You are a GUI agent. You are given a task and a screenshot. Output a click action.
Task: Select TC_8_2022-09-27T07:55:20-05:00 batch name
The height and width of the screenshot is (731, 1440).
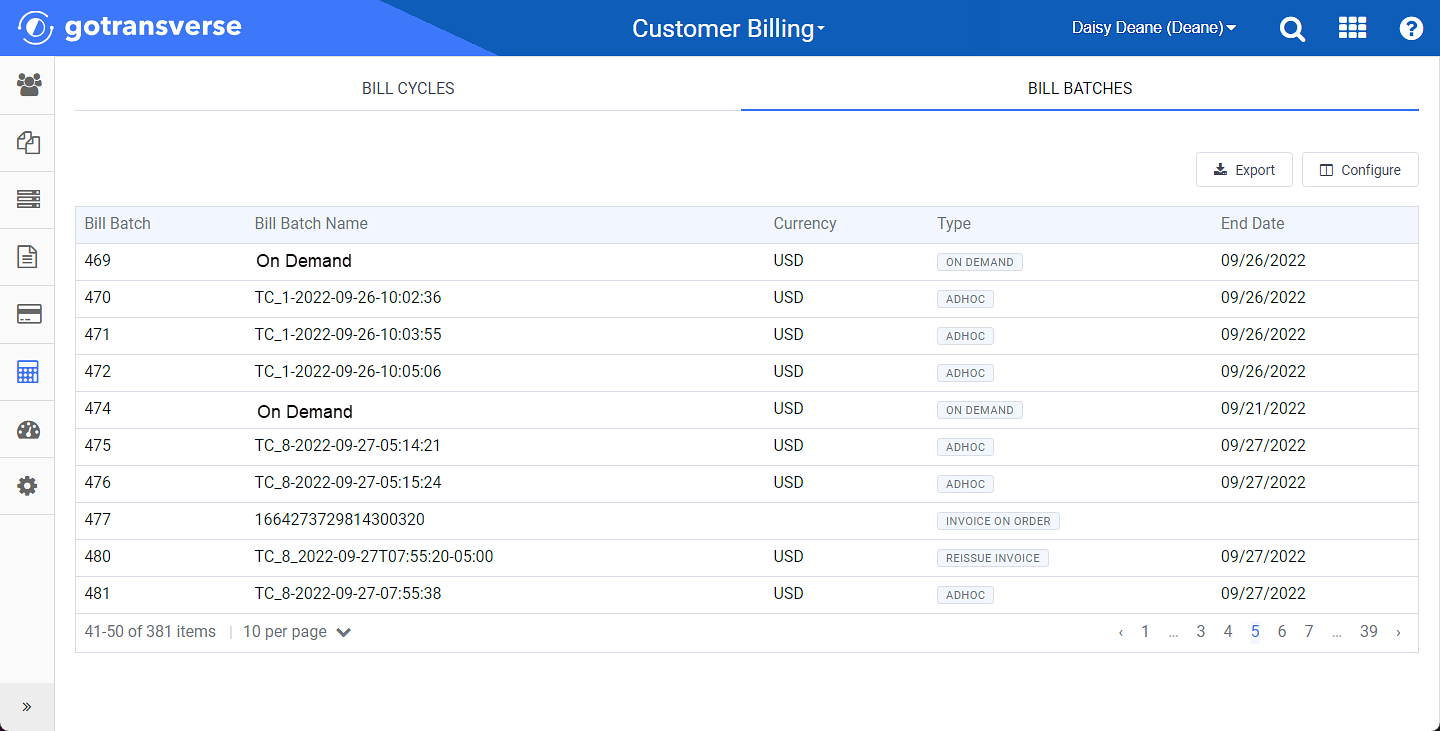(x=374, y=557)
